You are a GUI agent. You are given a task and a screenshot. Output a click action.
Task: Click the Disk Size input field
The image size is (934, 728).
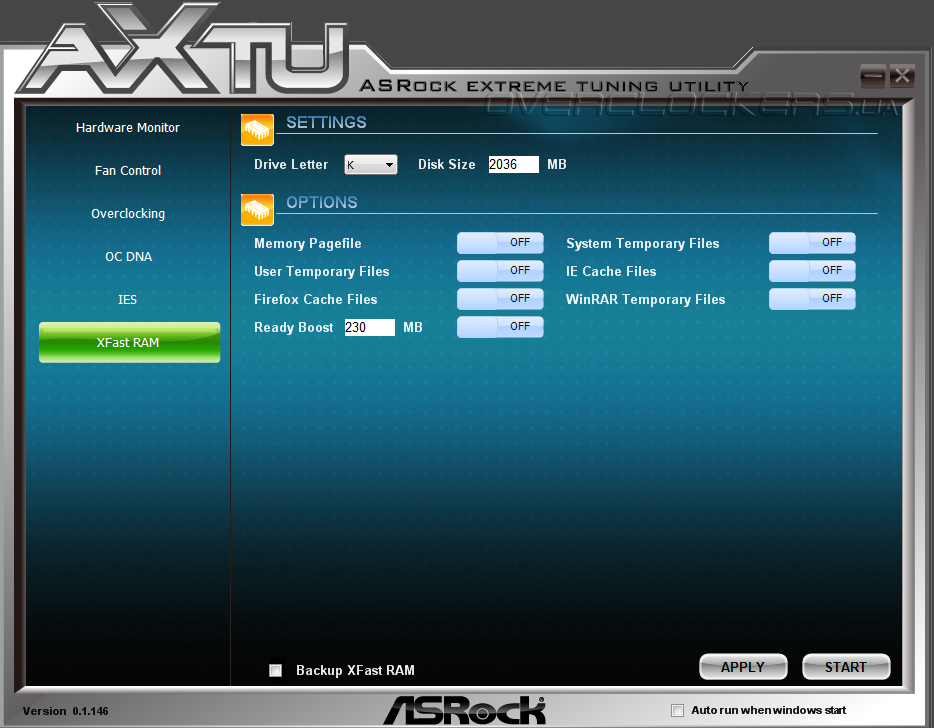point(513,164)
